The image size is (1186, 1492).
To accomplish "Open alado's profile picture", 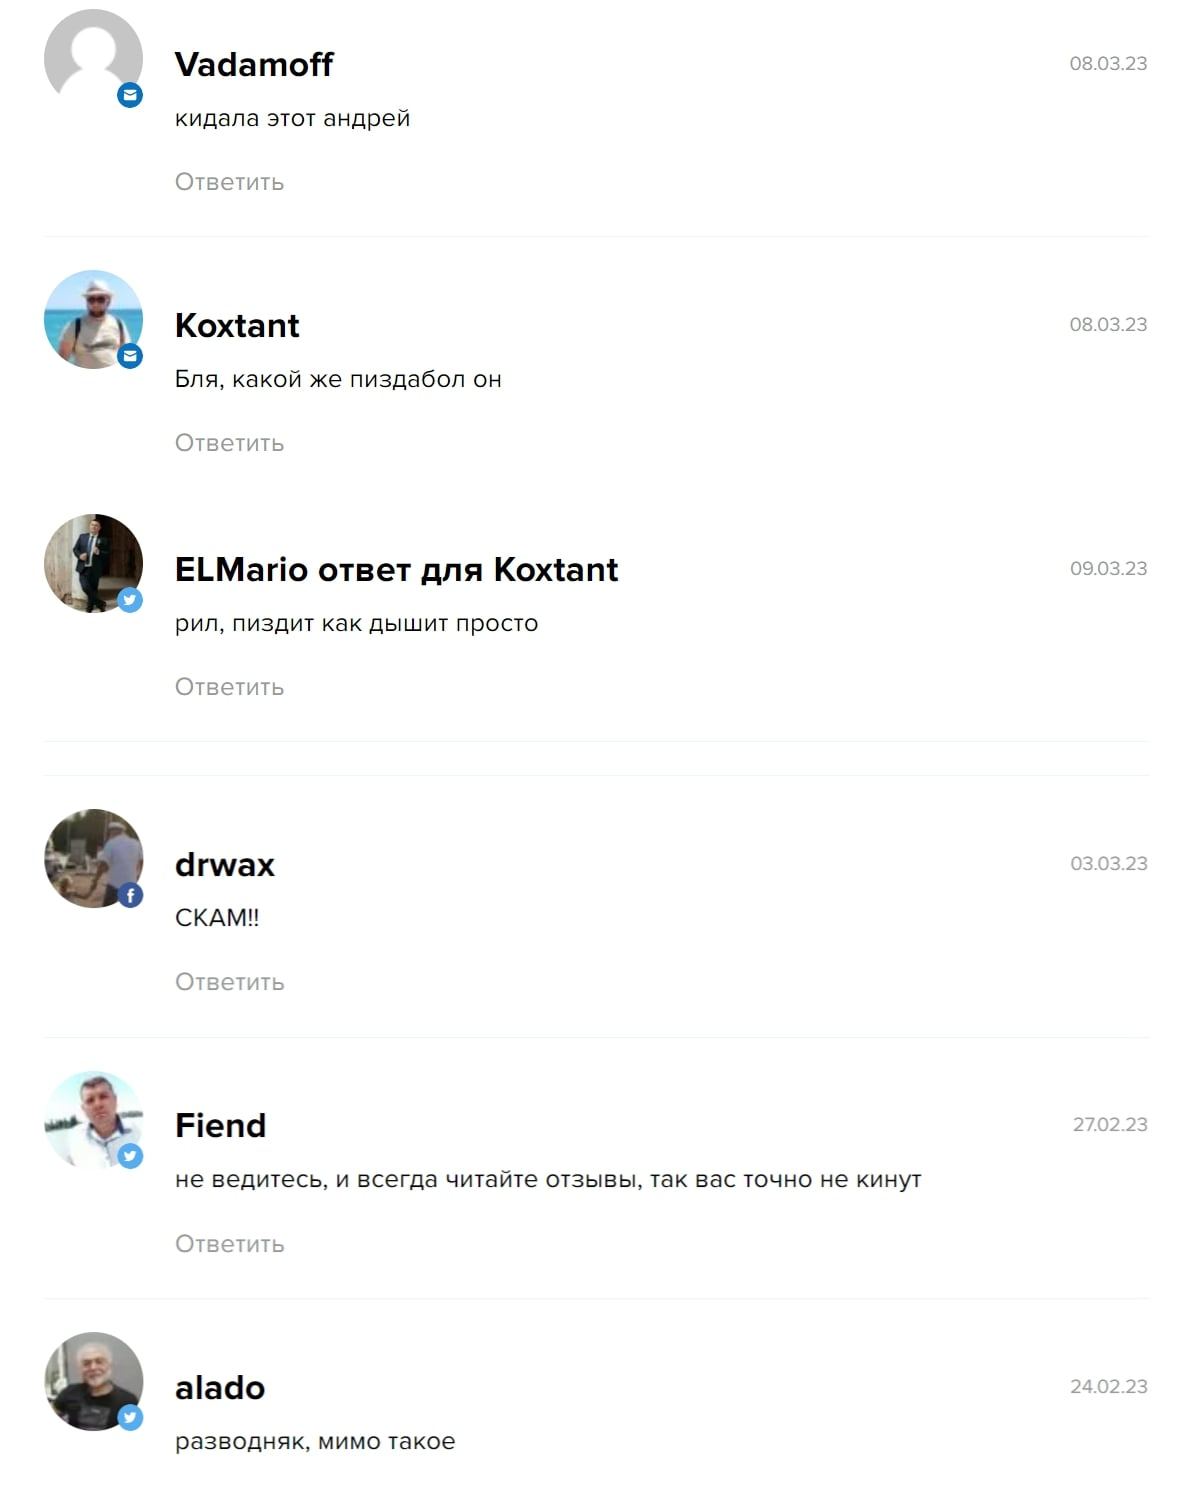I will pyautogui.click(x=93, y=1381).
